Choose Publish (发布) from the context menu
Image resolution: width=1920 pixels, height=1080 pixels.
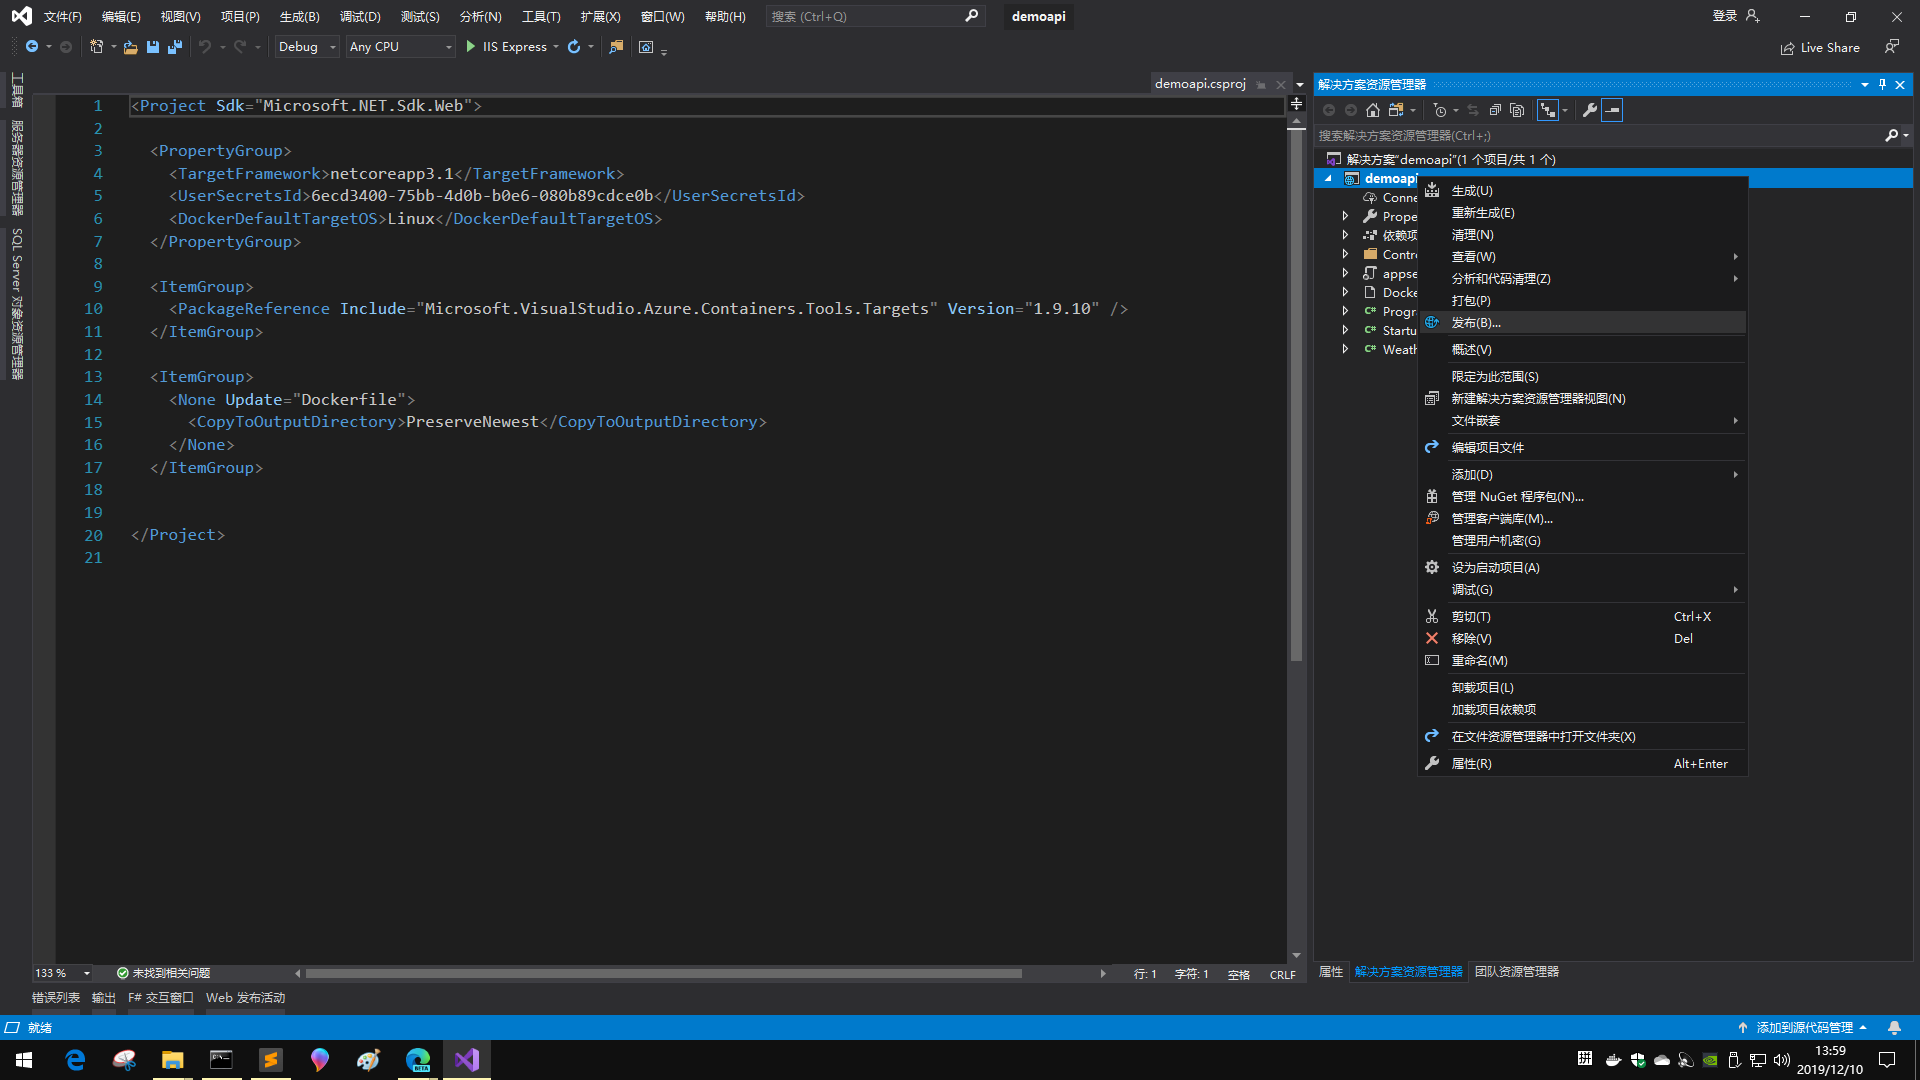pyautogui.click(x=1476, y=323)
